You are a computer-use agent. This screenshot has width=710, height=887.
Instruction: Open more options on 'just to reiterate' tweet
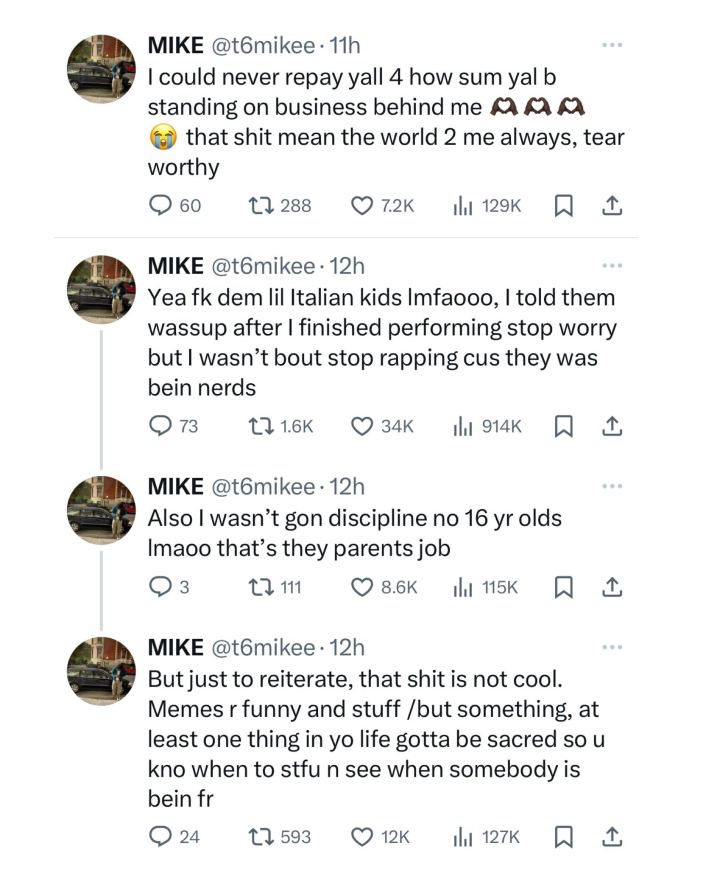[612, 647]
